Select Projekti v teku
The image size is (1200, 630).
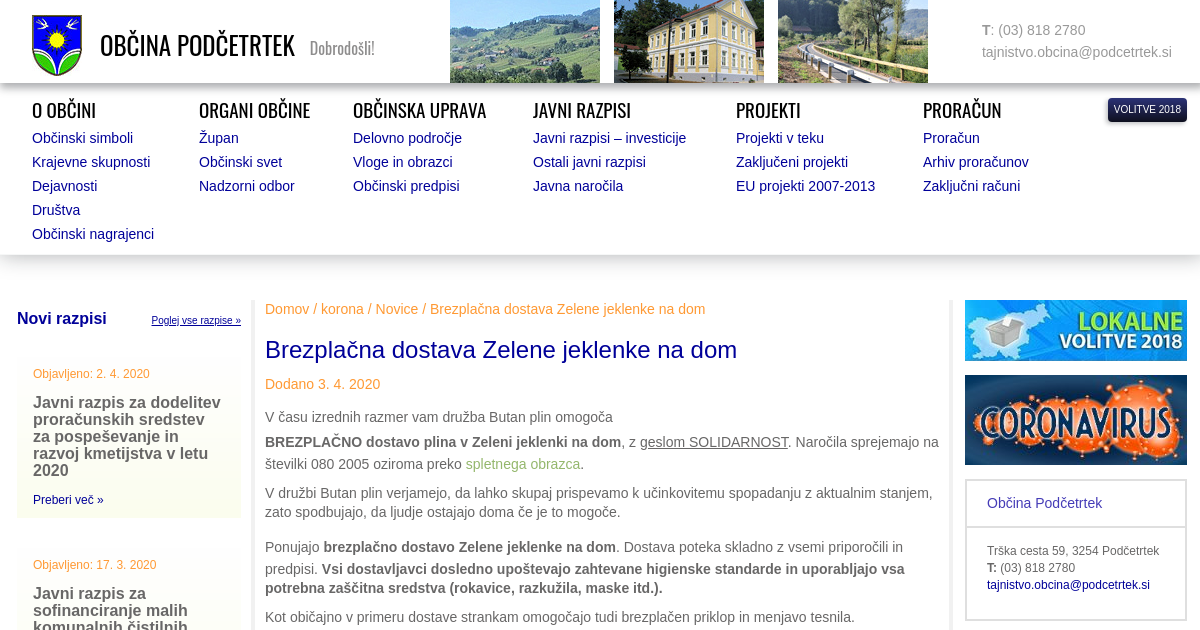click(x=779, y=138)
